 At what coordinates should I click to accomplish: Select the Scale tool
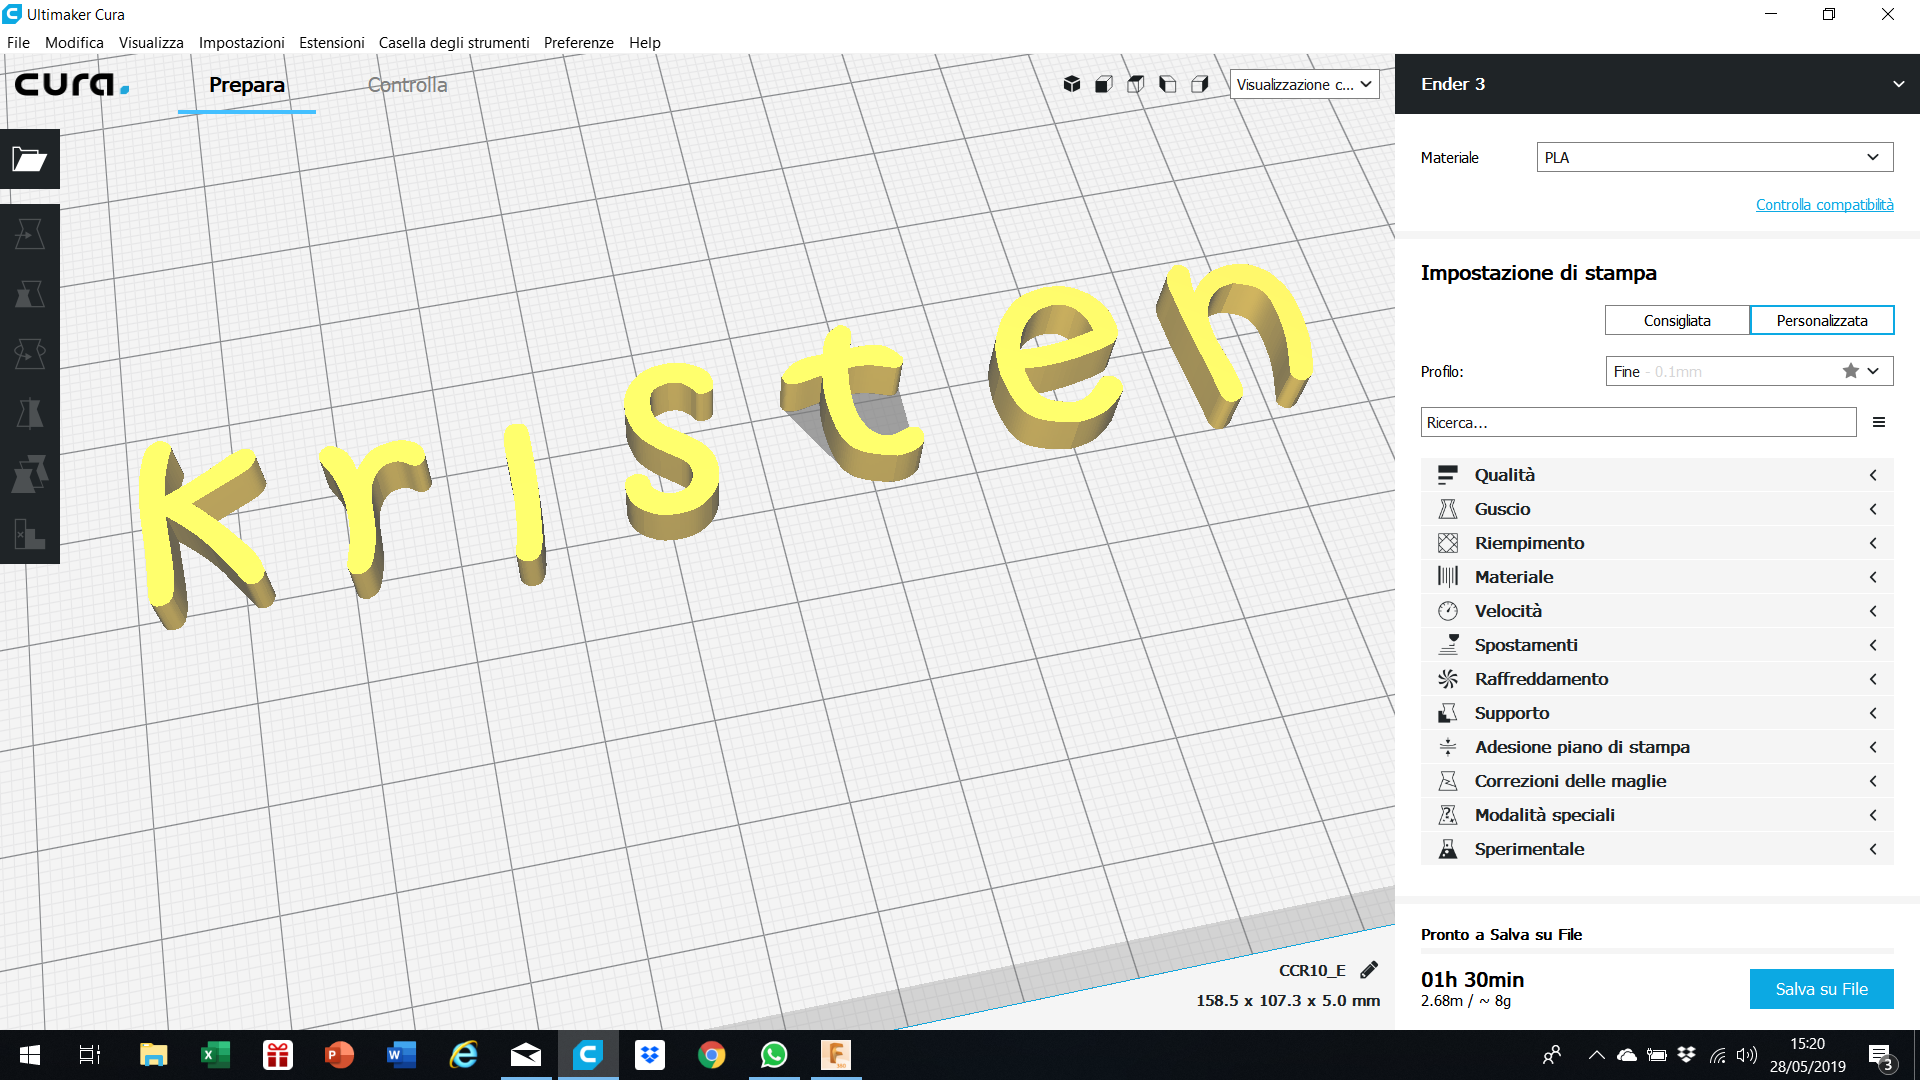[x=29, y=293]
